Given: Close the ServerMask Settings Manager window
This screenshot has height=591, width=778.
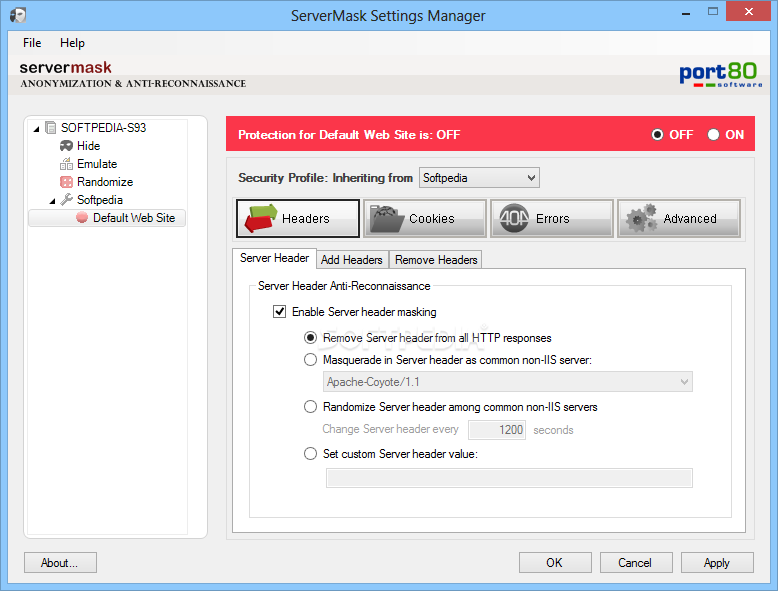Looking at the screenshot, I should 748,11.
